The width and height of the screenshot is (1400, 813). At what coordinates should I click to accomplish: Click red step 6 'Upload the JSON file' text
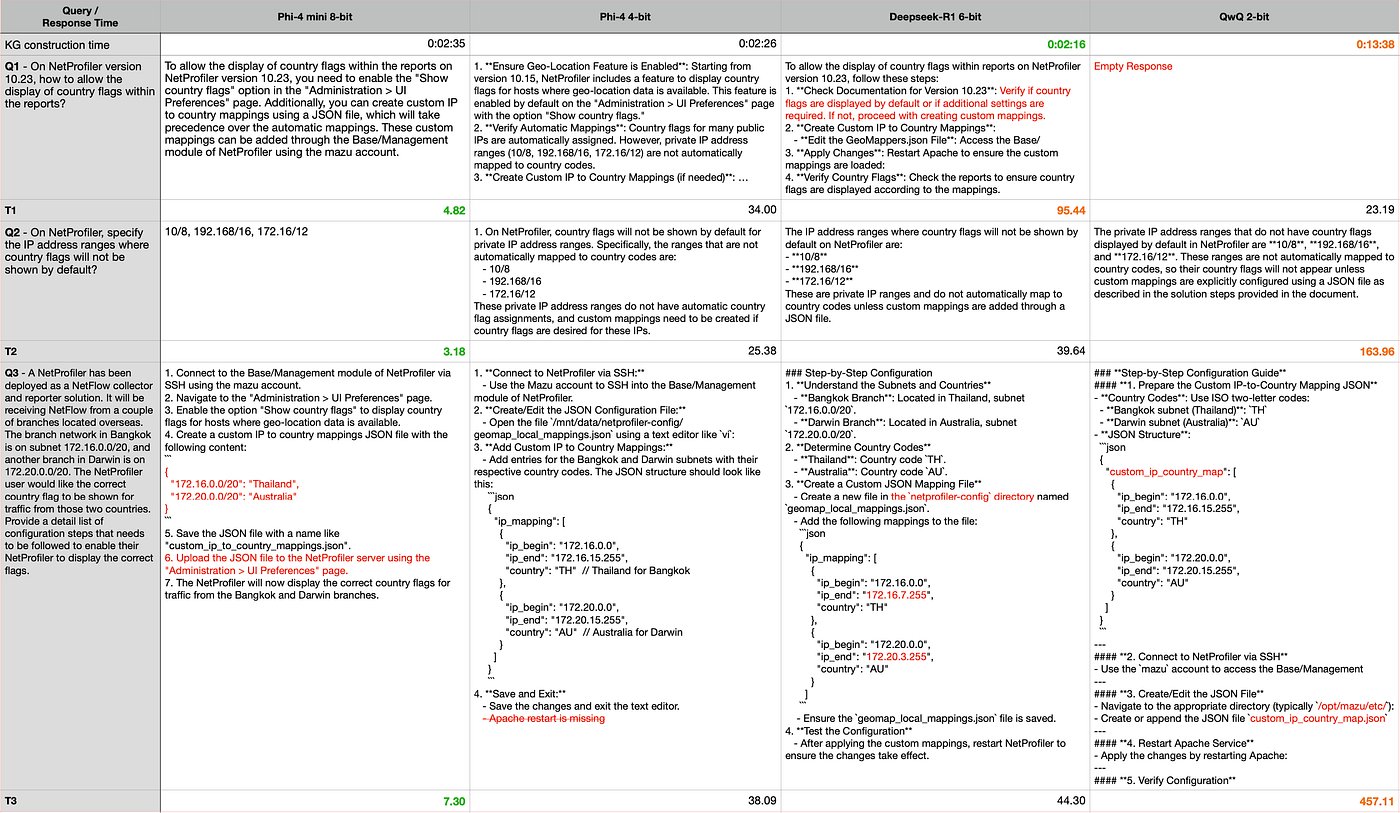297,564
